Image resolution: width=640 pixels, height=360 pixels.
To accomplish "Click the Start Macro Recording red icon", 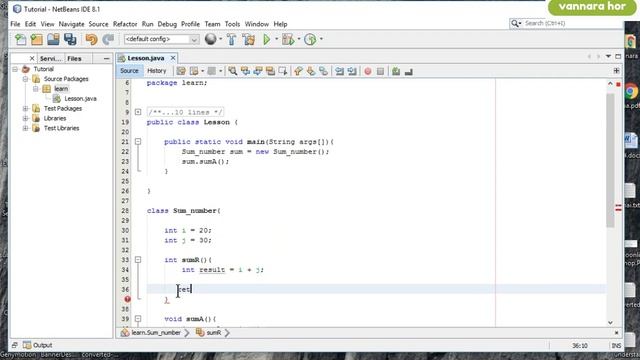I will click(x=368, y=71).
